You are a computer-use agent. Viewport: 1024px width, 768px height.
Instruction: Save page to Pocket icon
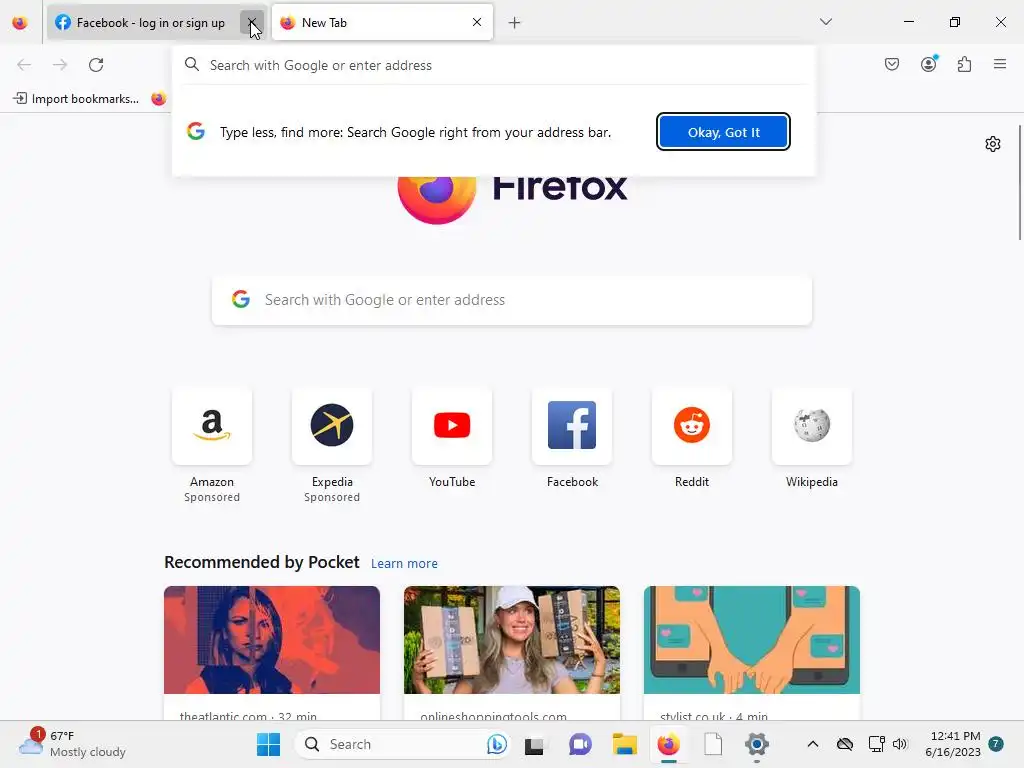tap(892, 64)
